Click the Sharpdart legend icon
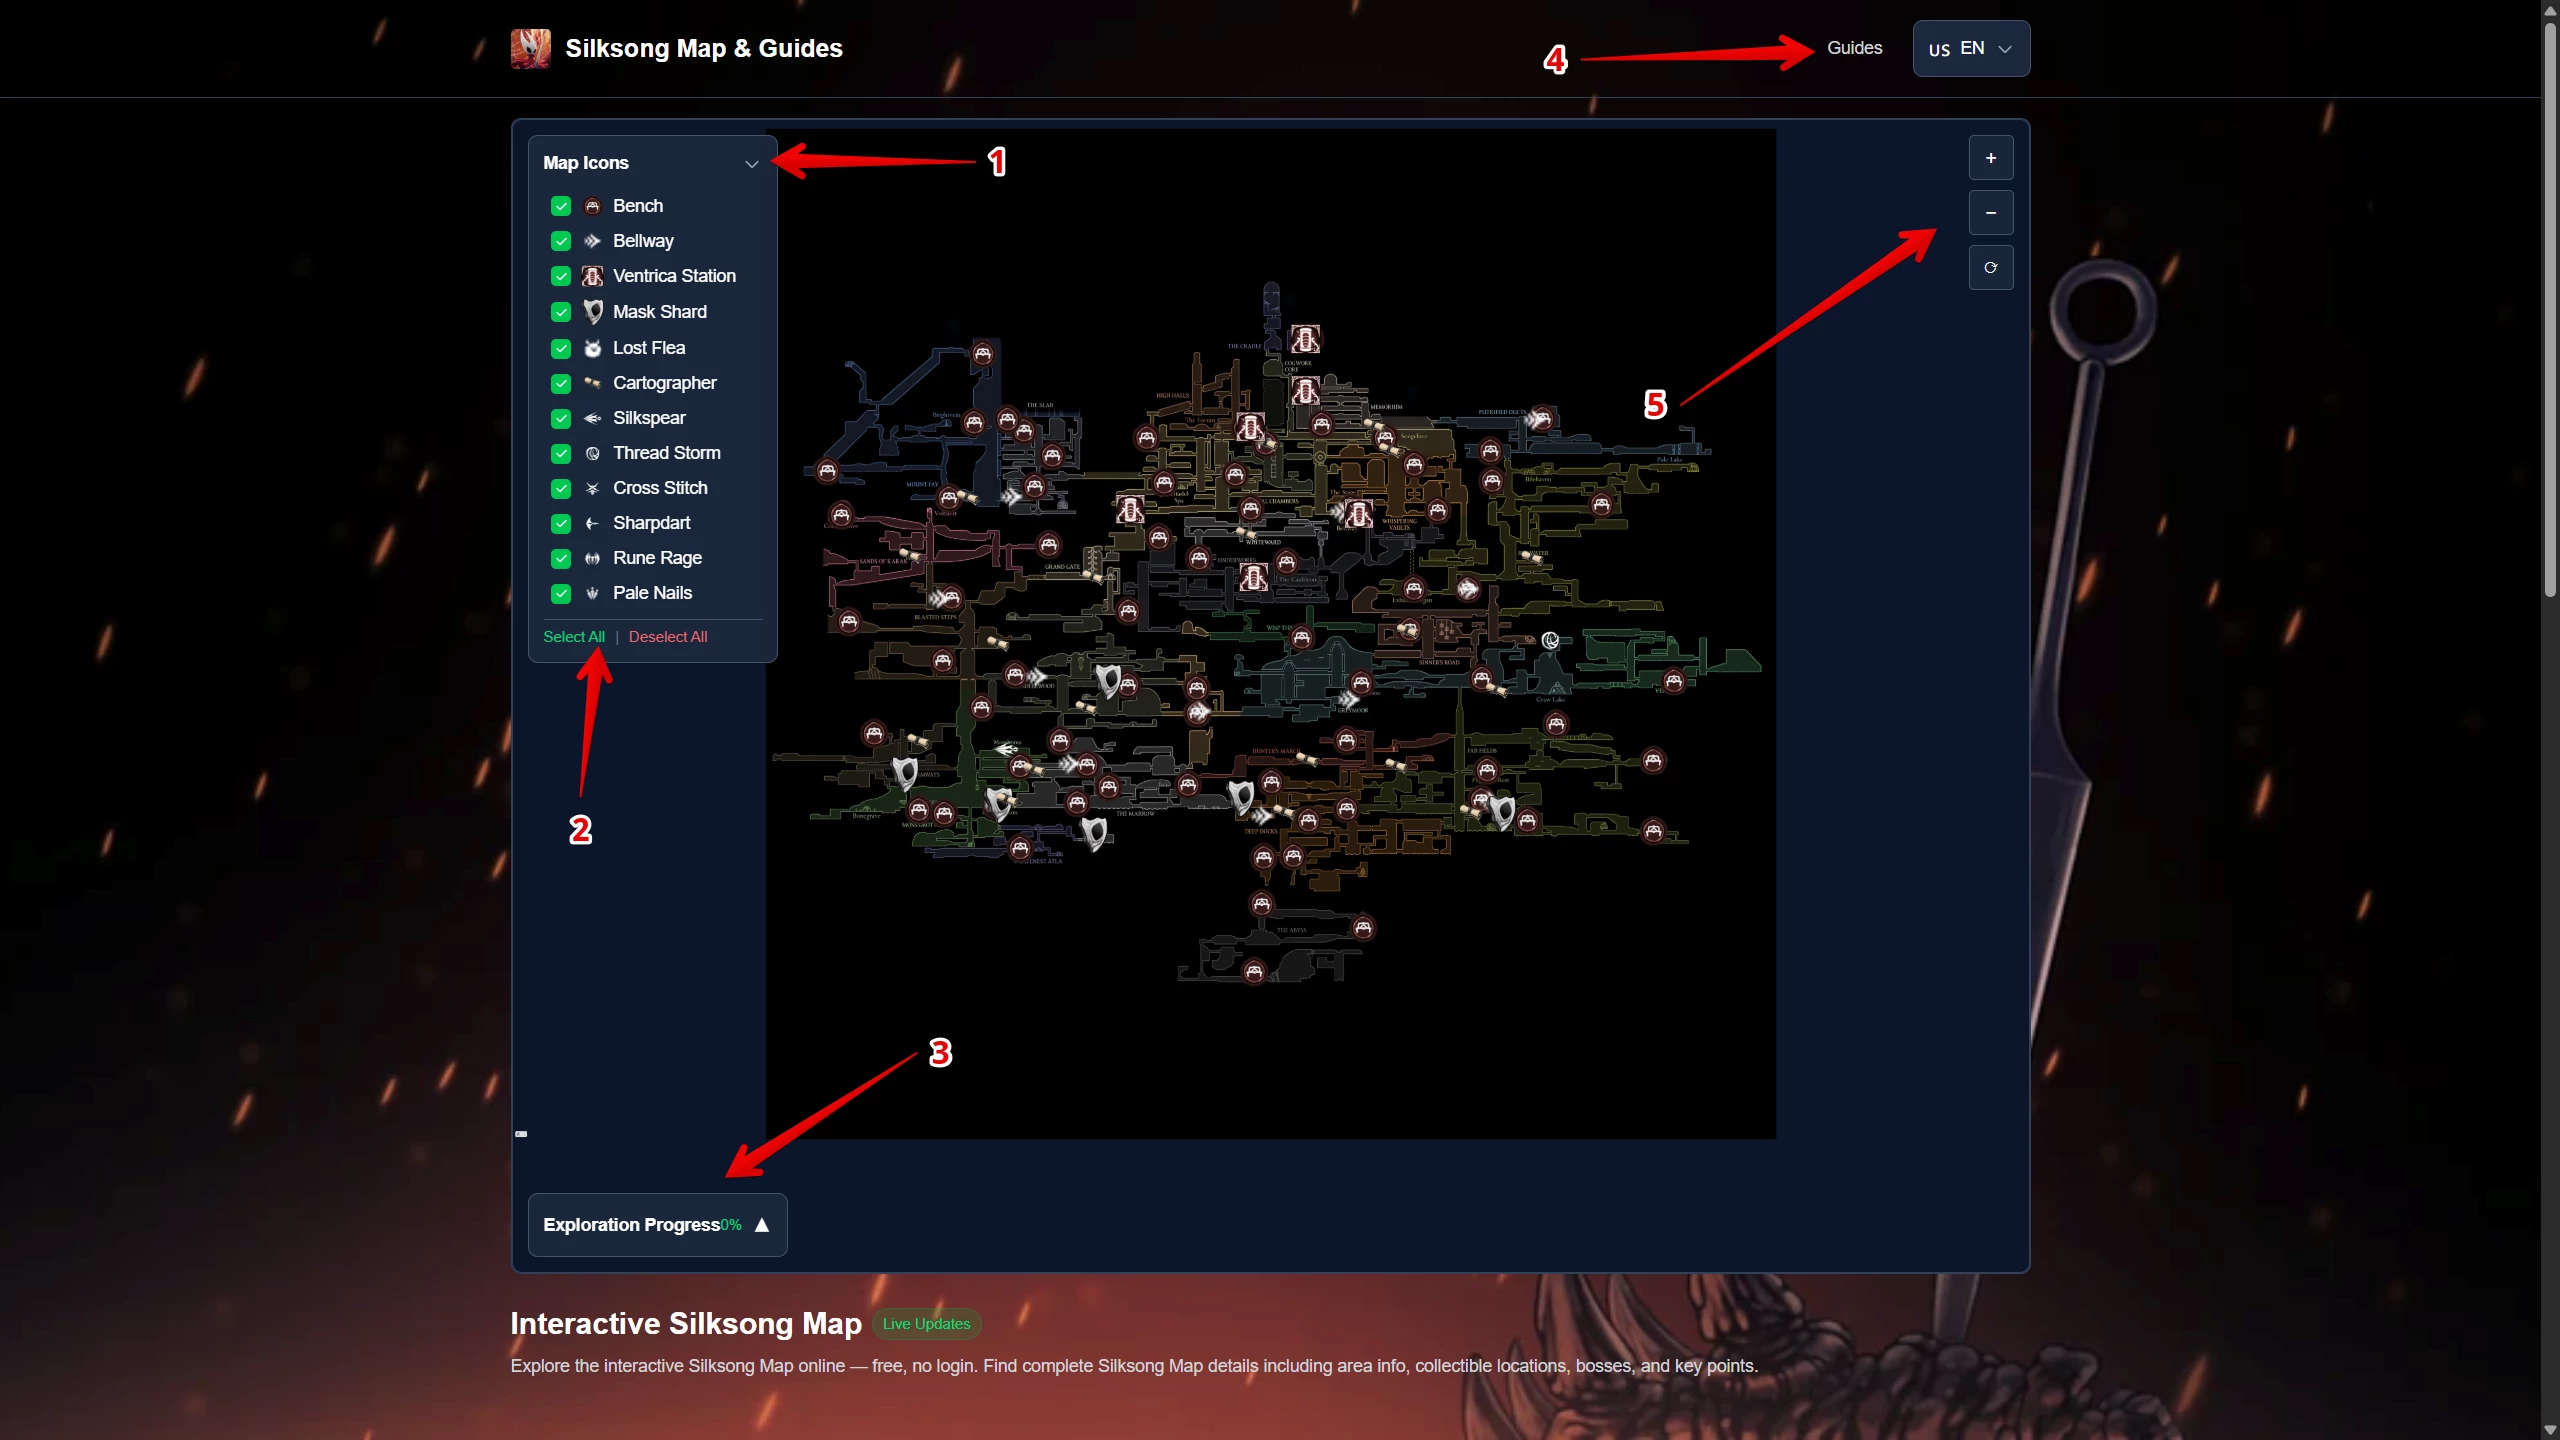Screen dimensions: 2560x1440 592,523
